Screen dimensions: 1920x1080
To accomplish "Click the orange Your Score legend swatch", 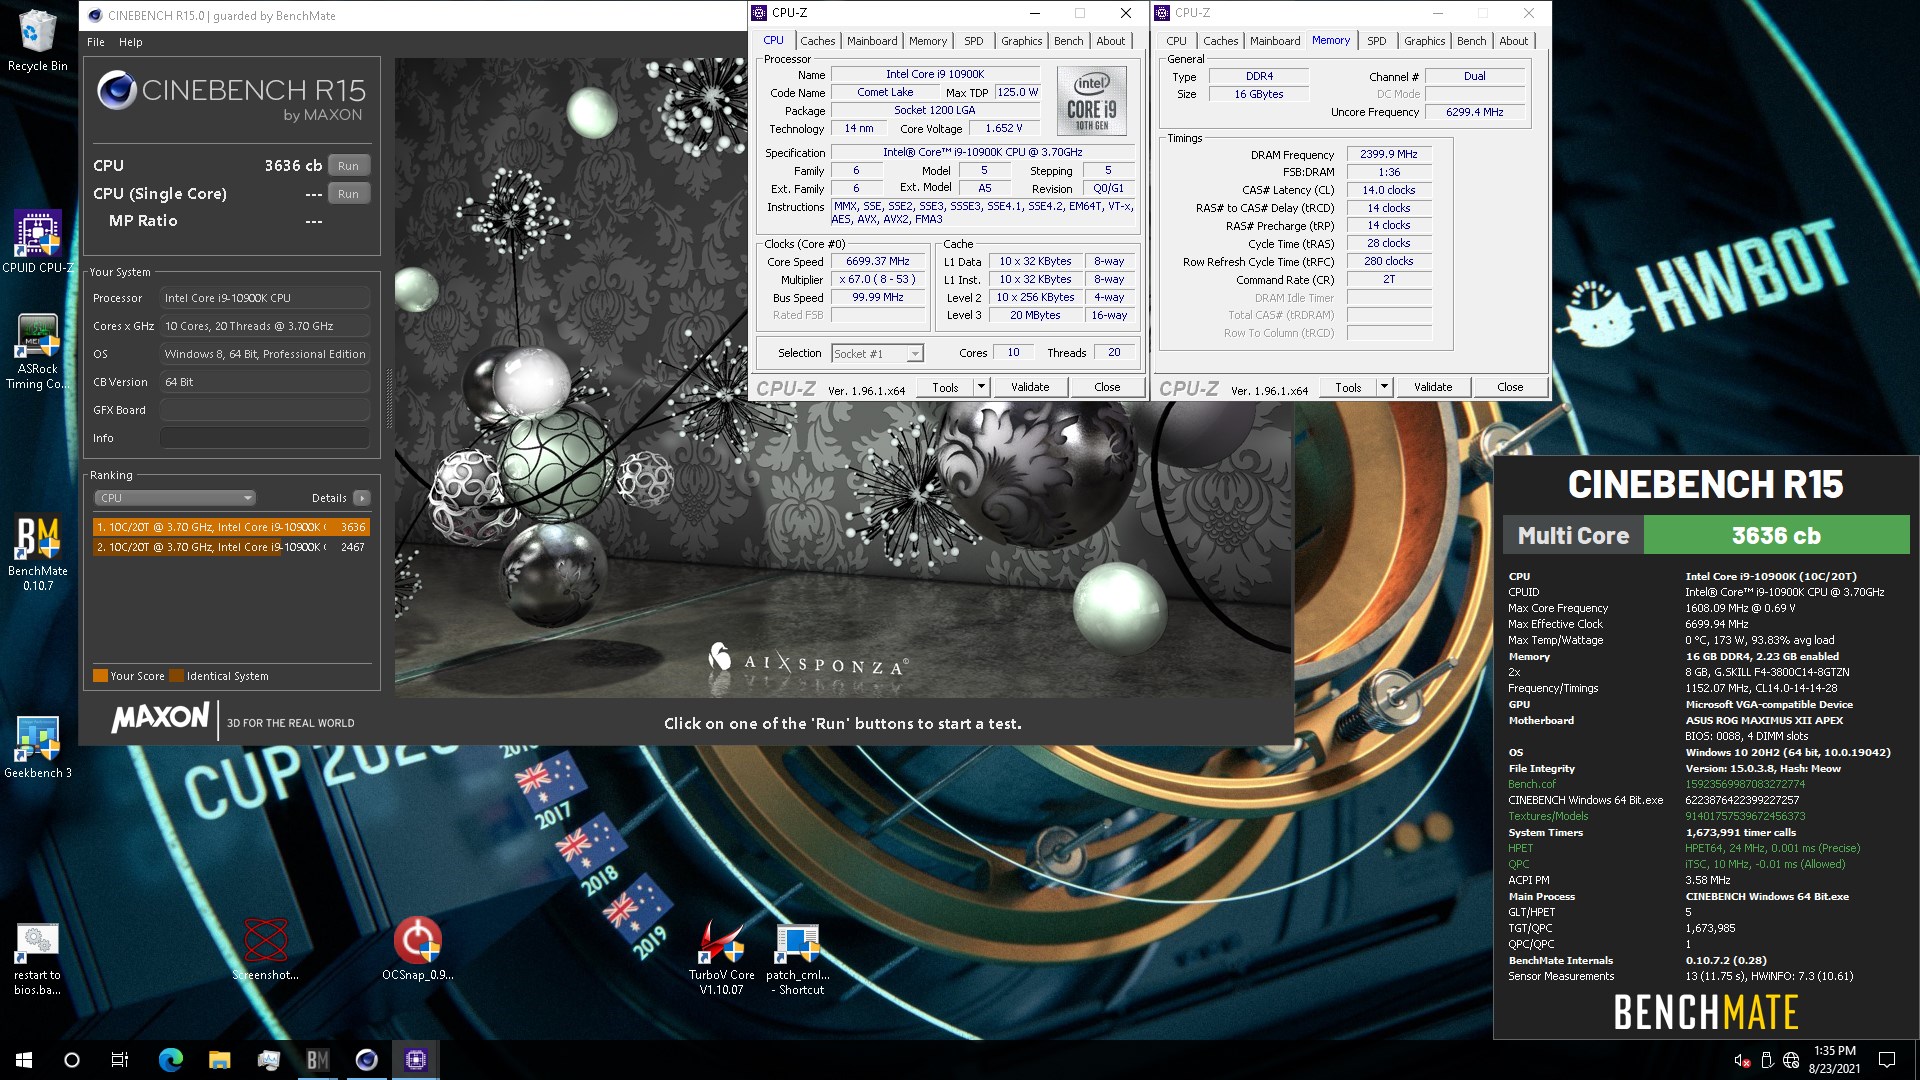I will 100,676.
